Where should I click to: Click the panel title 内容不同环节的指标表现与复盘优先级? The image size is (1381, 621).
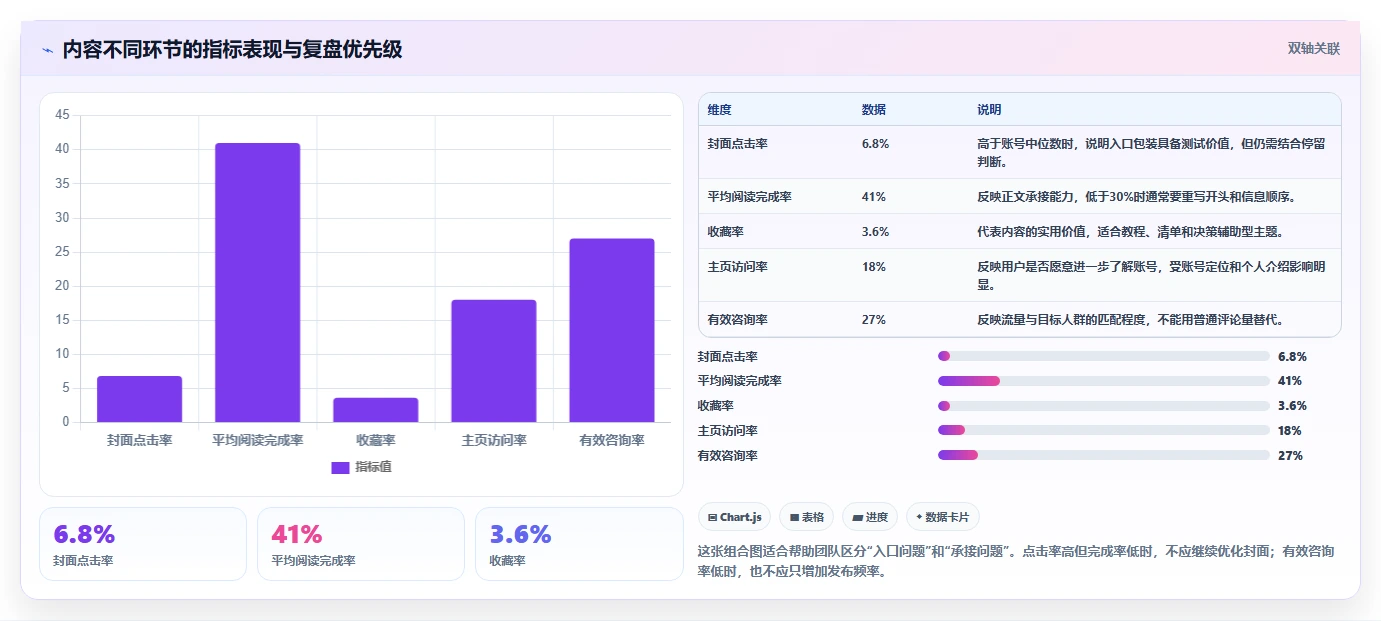tap(232, 49)
